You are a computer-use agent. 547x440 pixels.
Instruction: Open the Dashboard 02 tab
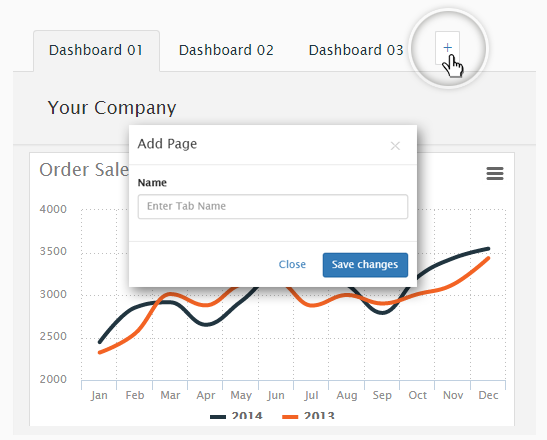pos(226,51)
